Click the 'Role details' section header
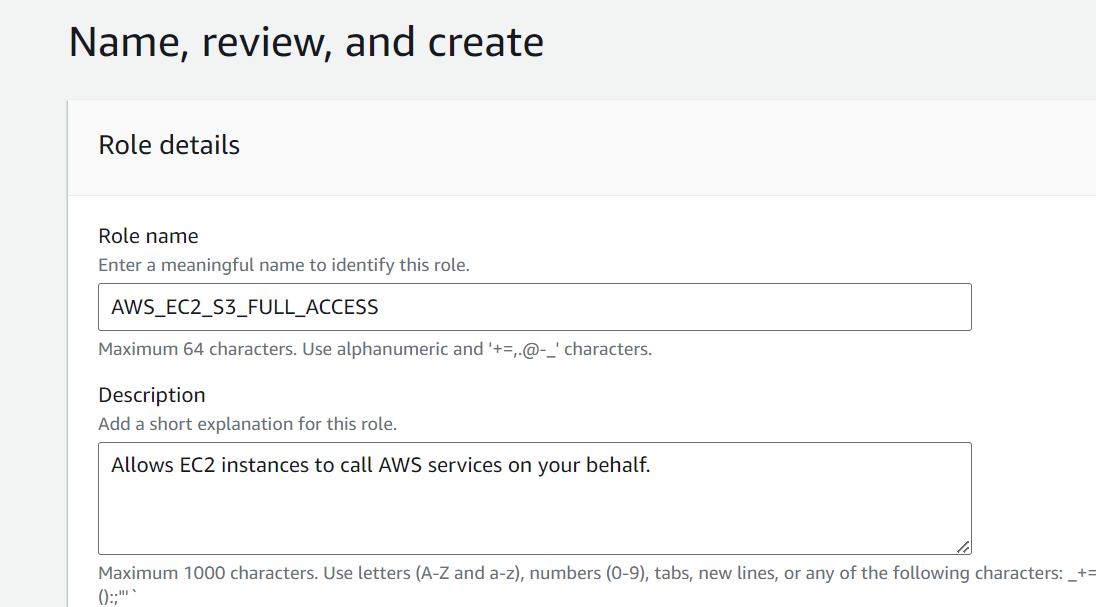The height and width of the screenshot is (607, 1096). click(169, 145)
